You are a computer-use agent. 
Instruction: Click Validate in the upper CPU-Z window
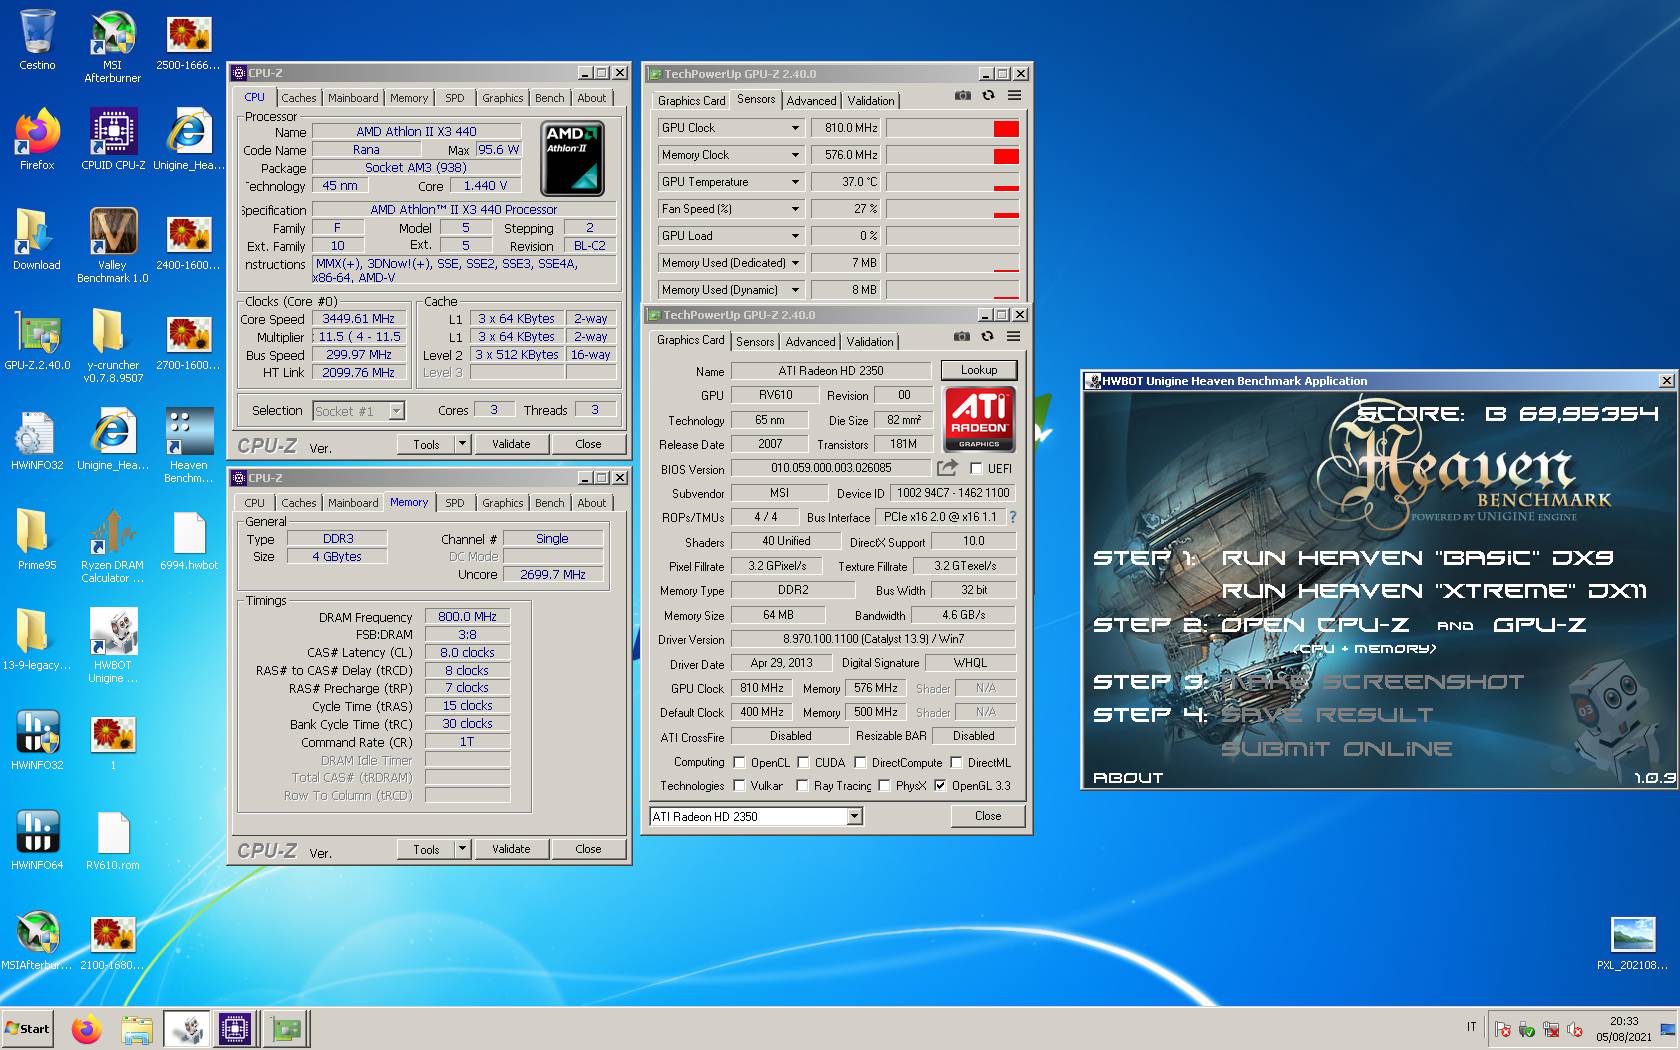pyautogui.click(x=511, y=444)
